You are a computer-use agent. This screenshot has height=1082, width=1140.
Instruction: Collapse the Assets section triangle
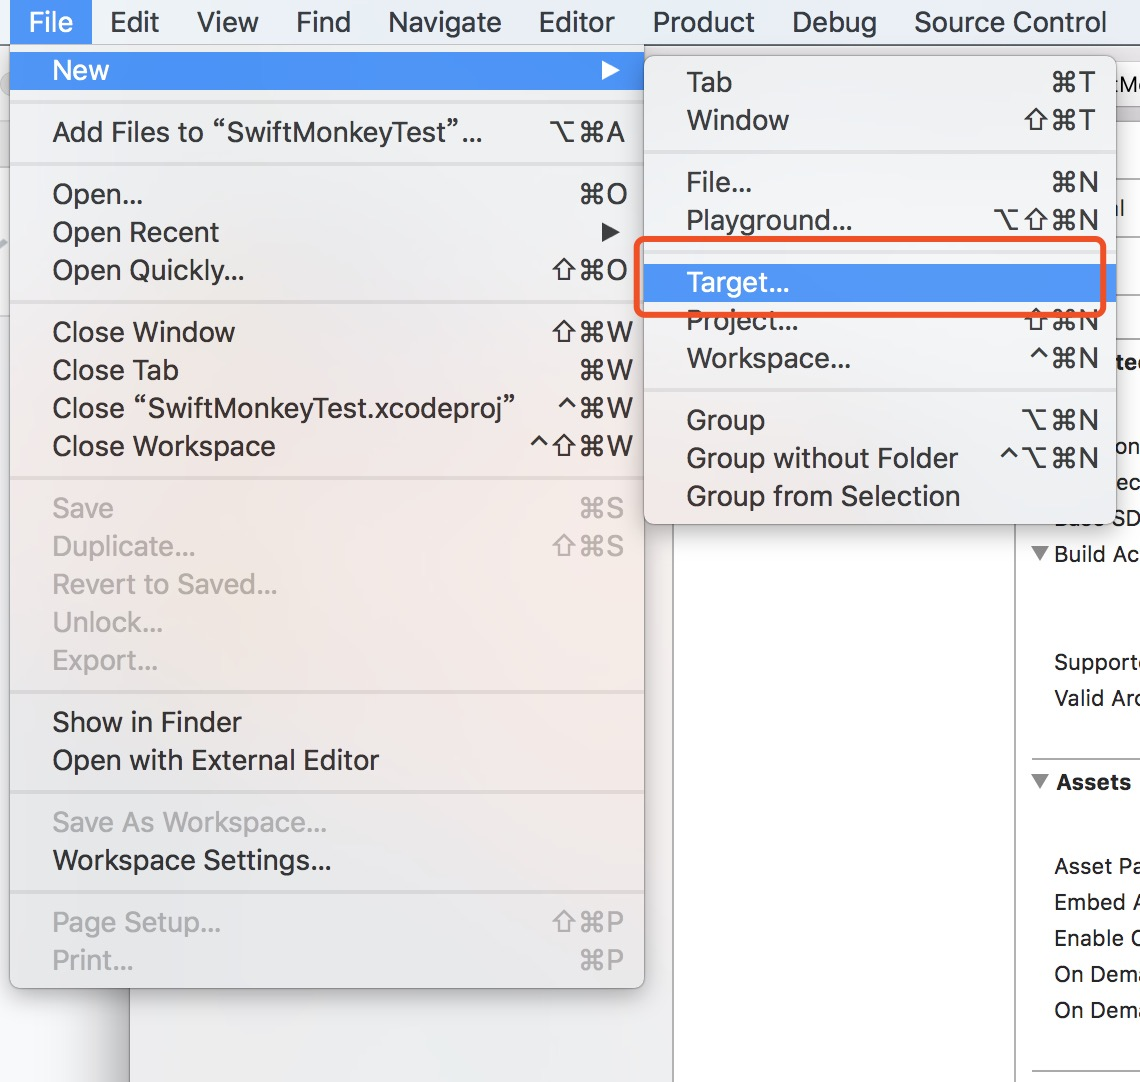[x=1040, y=782]
